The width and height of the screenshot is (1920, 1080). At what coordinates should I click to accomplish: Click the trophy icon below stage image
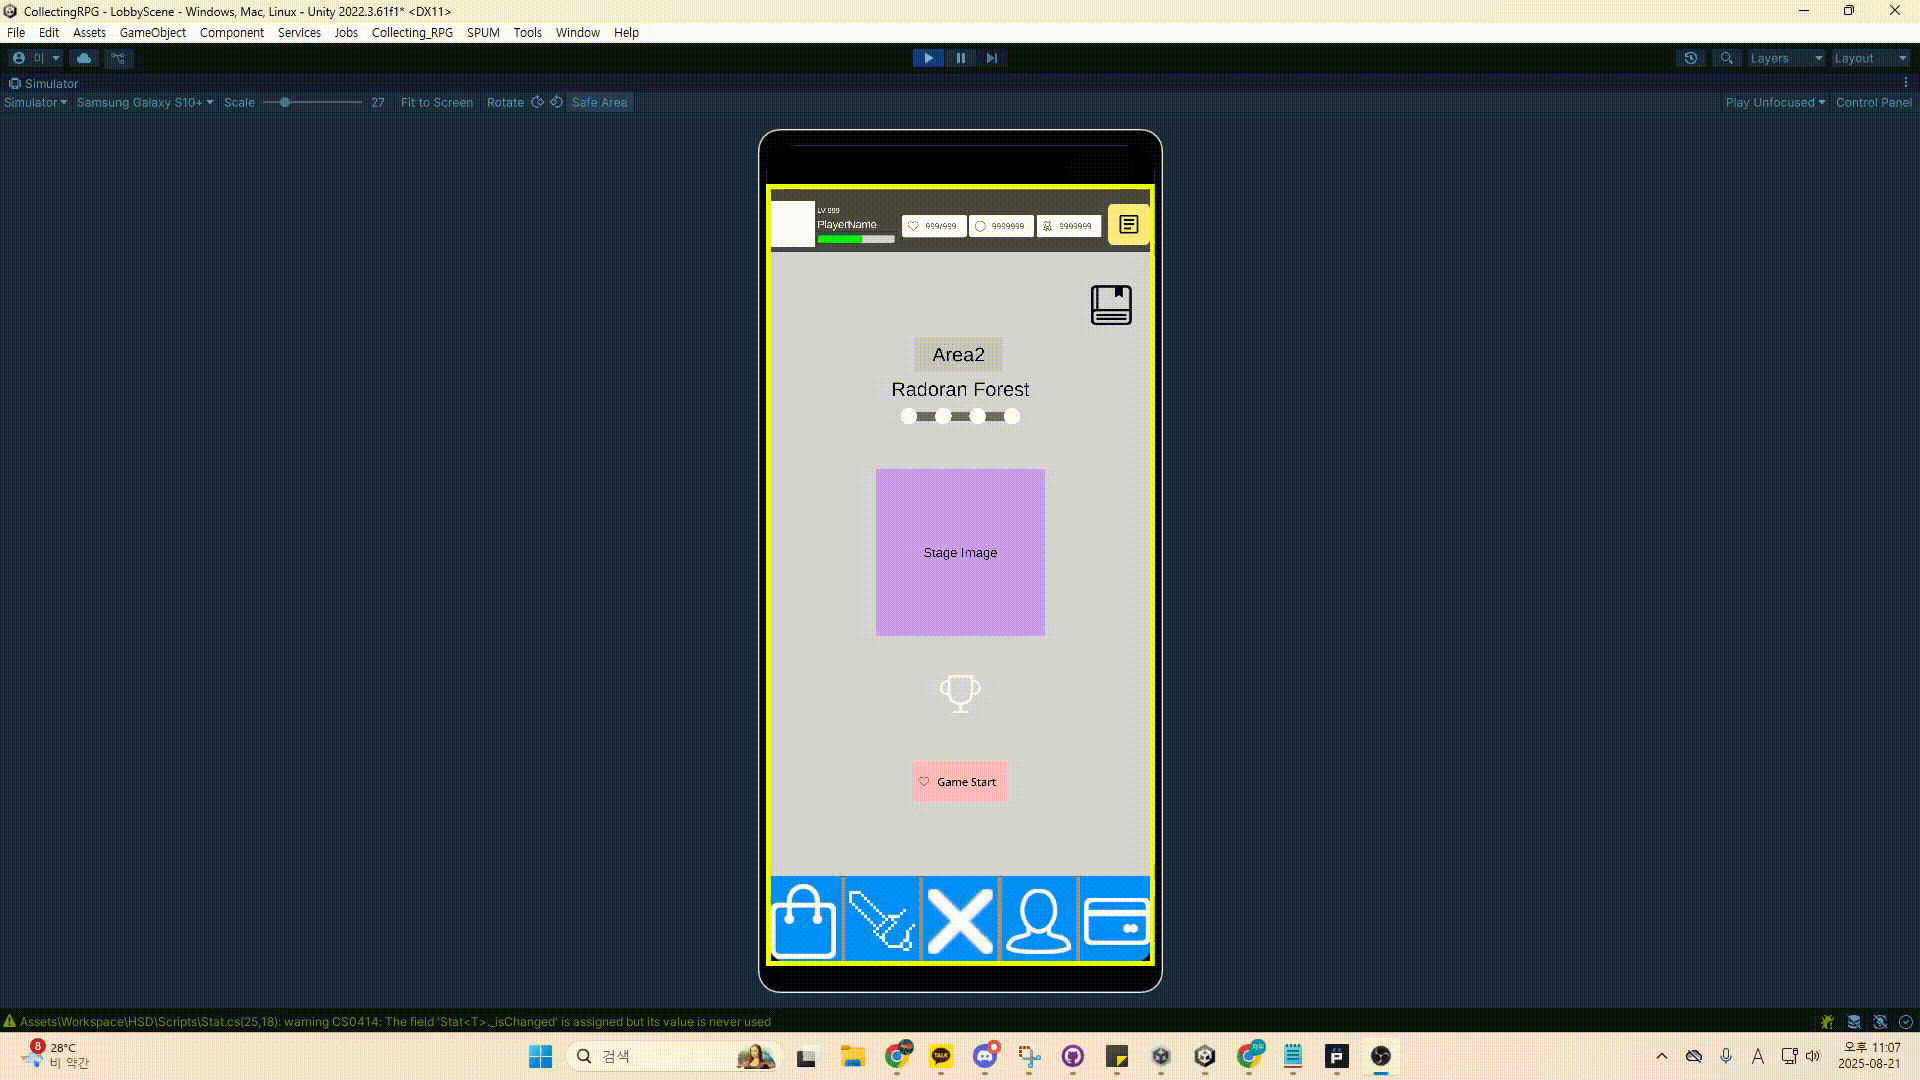coord(960,693)
